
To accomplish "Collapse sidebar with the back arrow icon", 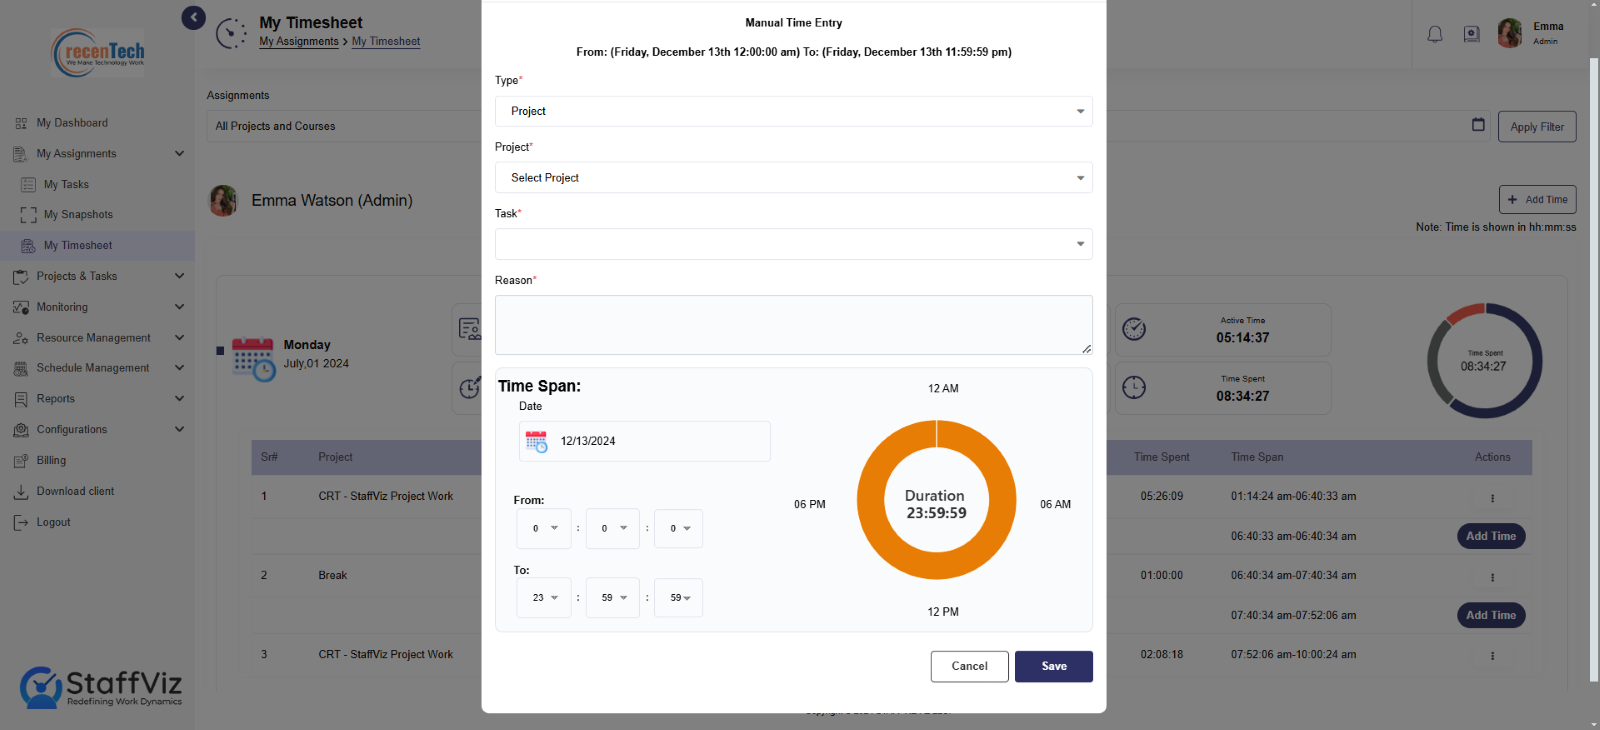I will point(193,17).
